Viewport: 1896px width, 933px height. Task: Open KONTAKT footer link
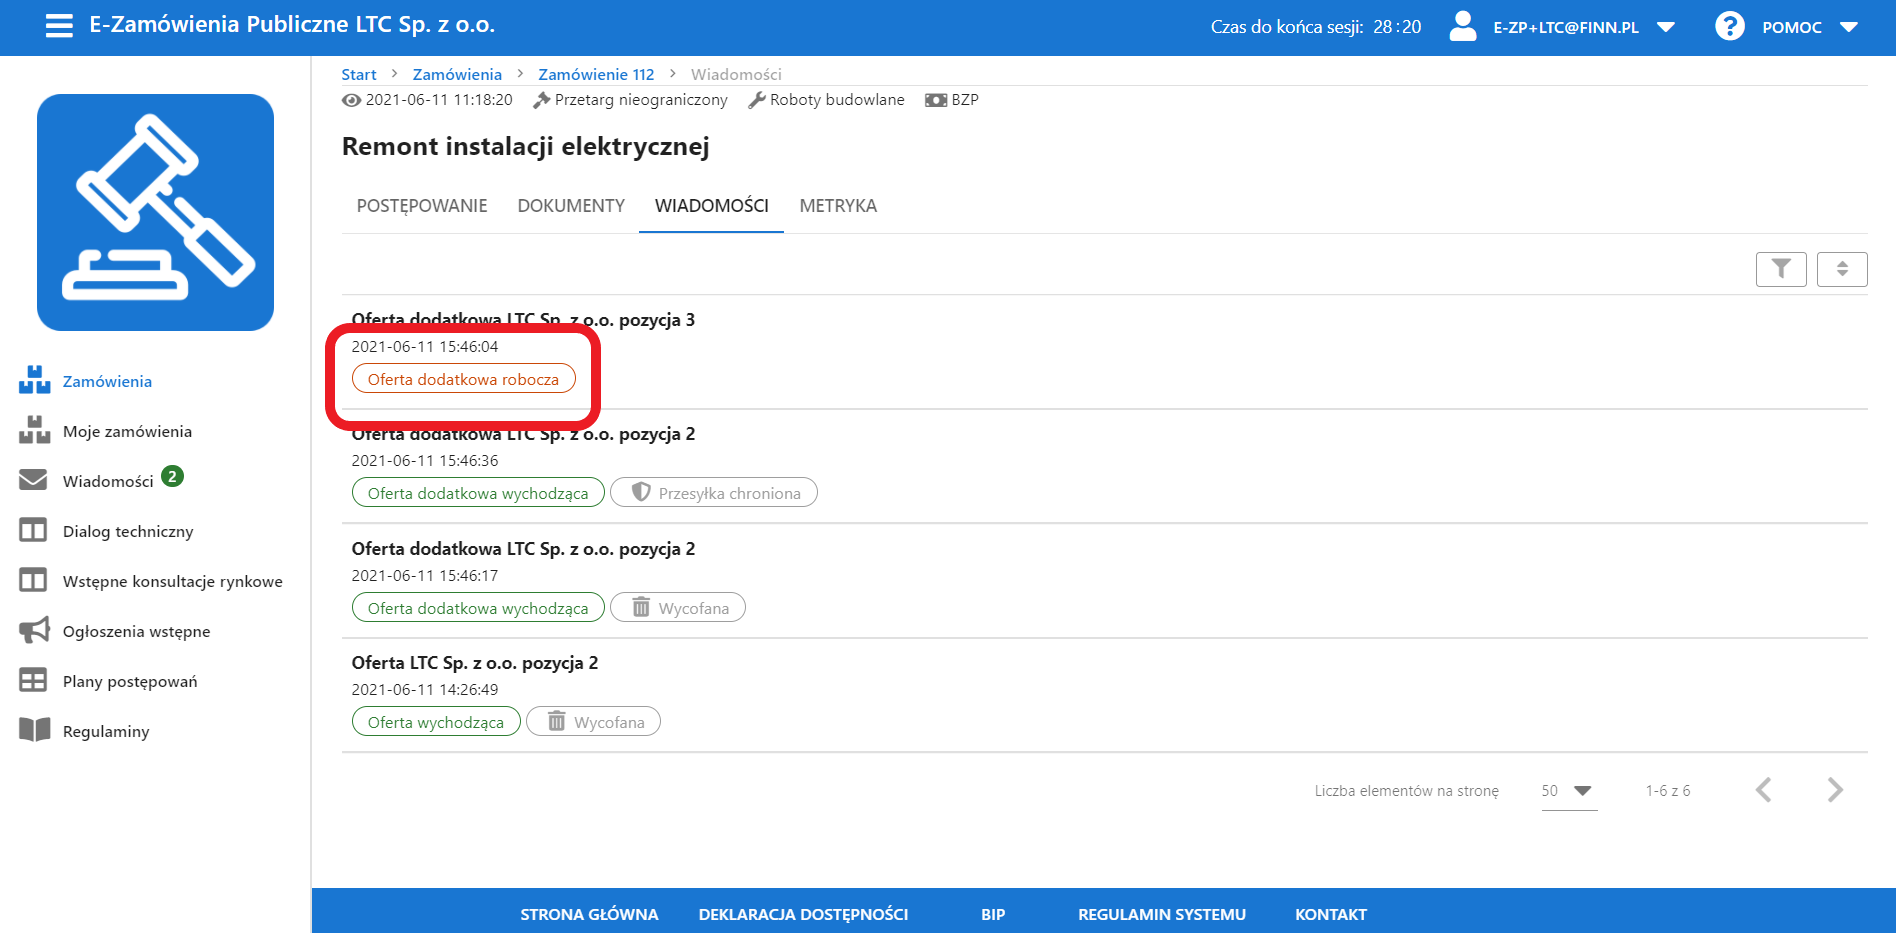click(1331, 914)
